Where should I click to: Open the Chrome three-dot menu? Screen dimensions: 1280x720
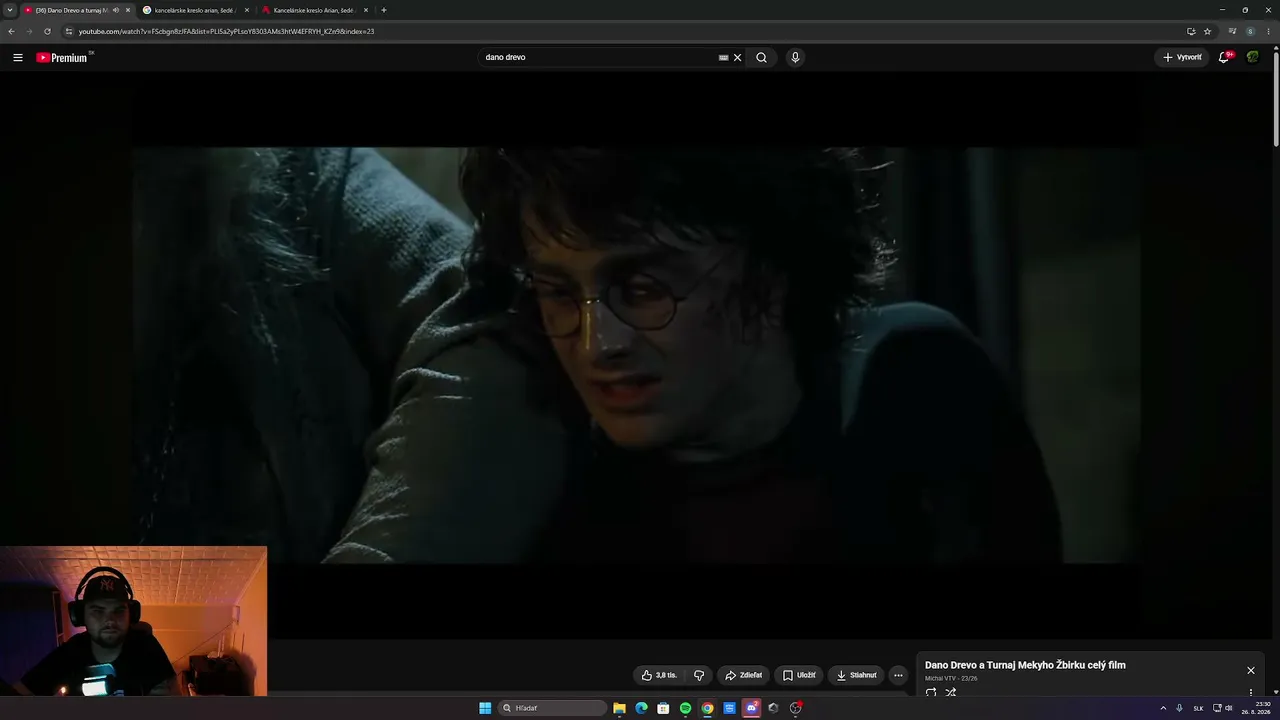point(1269,31)
